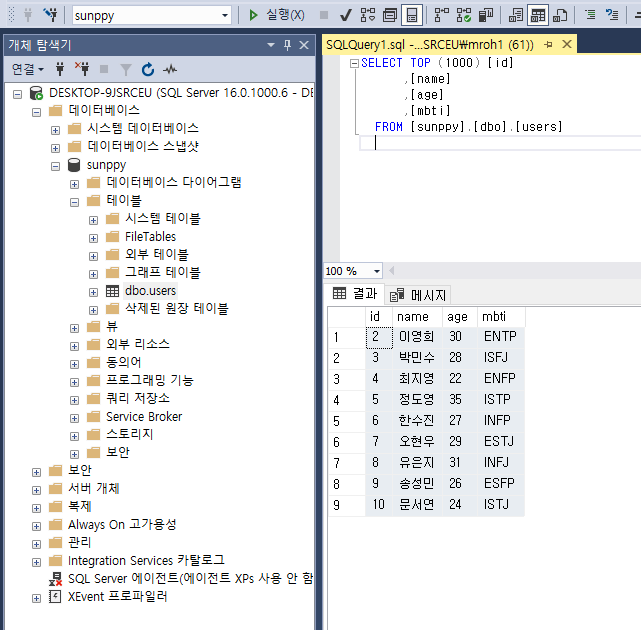The image size is (641, 630).
Task: Toggle auto-hide pin on Object Explorer panel
Action: [x=287, y=45]
